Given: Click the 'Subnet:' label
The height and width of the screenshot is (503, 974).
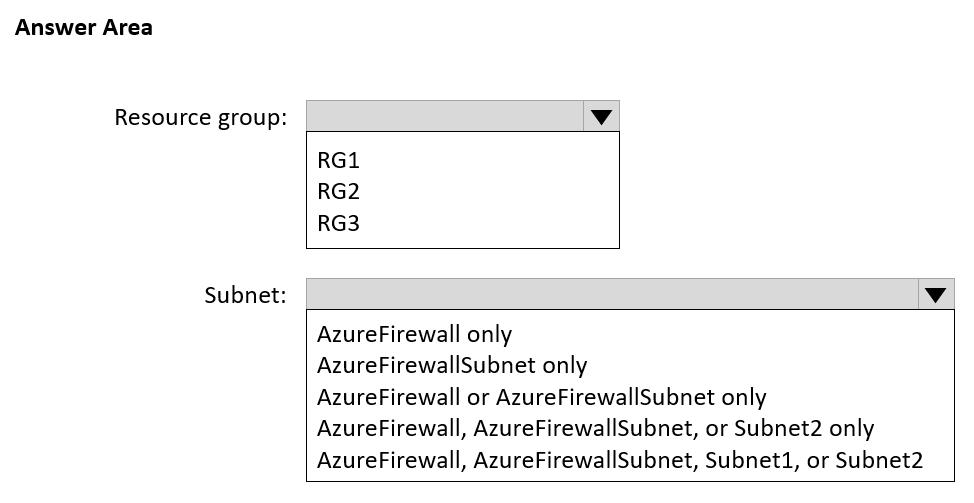Looking at the screenshot, I should [245, 295].
